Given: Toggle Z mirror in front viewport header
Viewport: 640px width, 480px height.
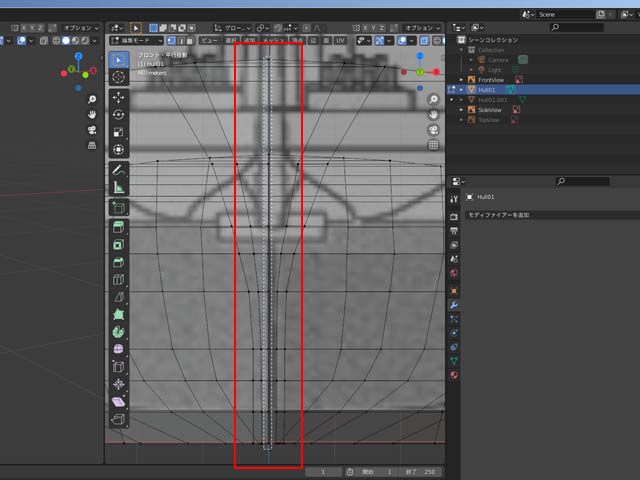Looking at the screenshot, I should (x=382, y=28).
